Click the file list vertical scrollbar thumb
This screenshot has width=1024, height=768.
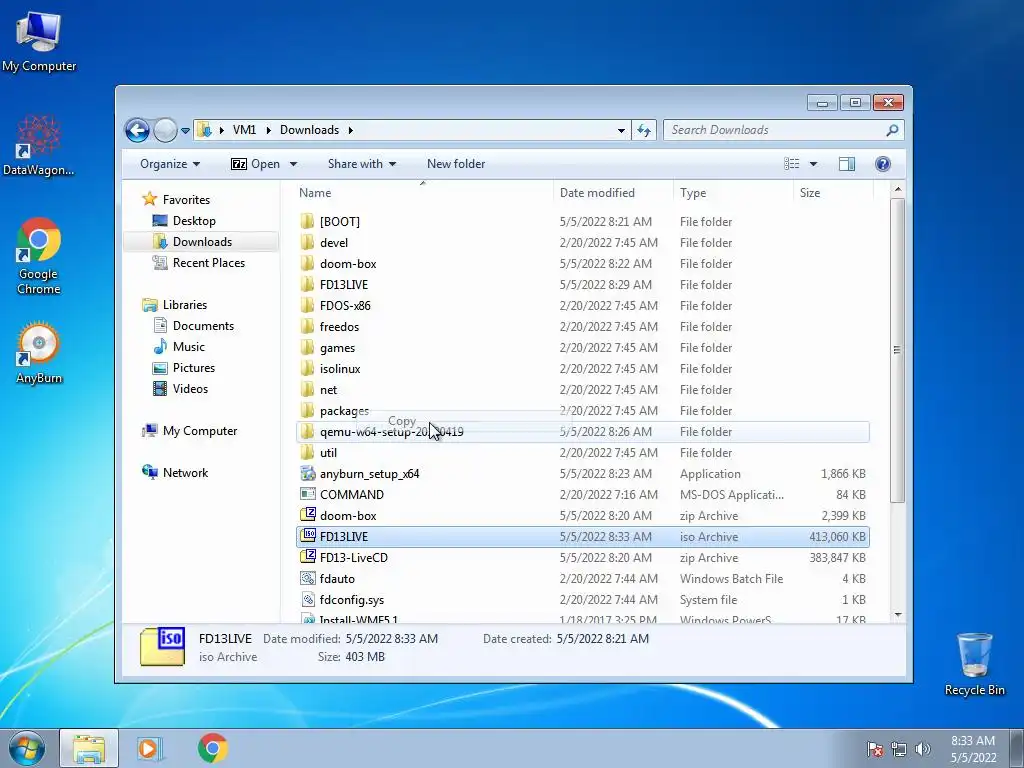pos(897,351)
